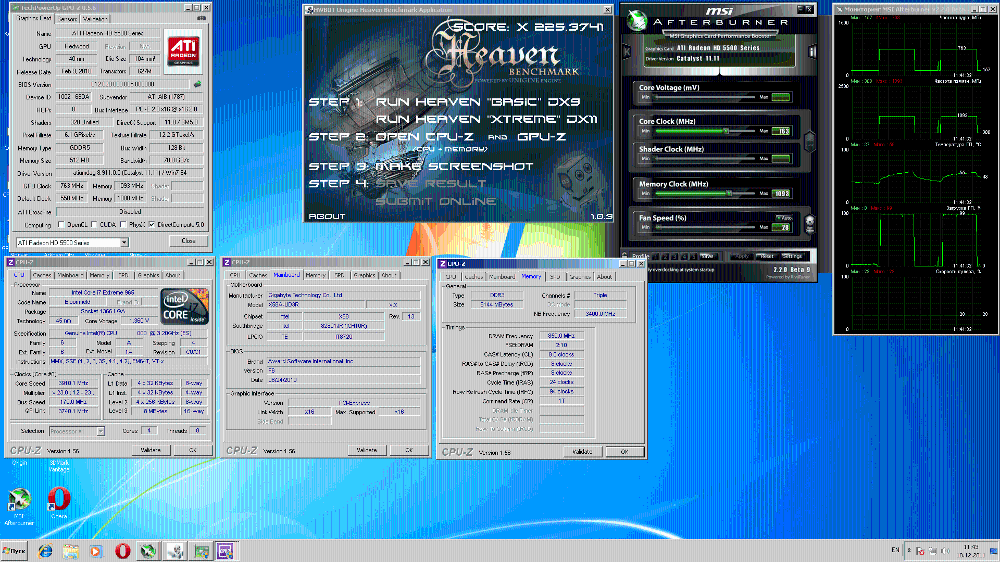The image size is (1000, 562).
Task: Click the volume icon in the system tray
Action: [x=945, y=551]
